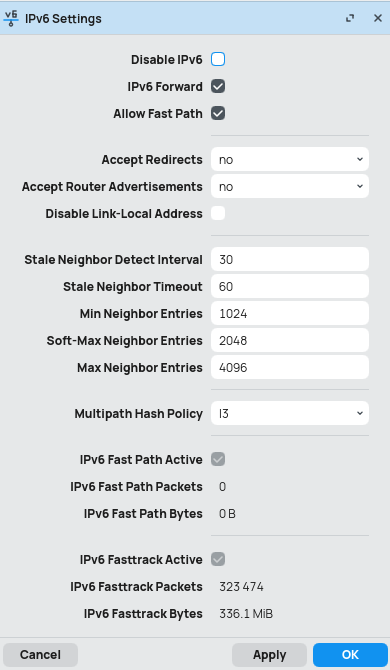Expand the IPv6 Settings window icon
The width and height of the screenshot is (390, 670).
(x=350, y=18)
